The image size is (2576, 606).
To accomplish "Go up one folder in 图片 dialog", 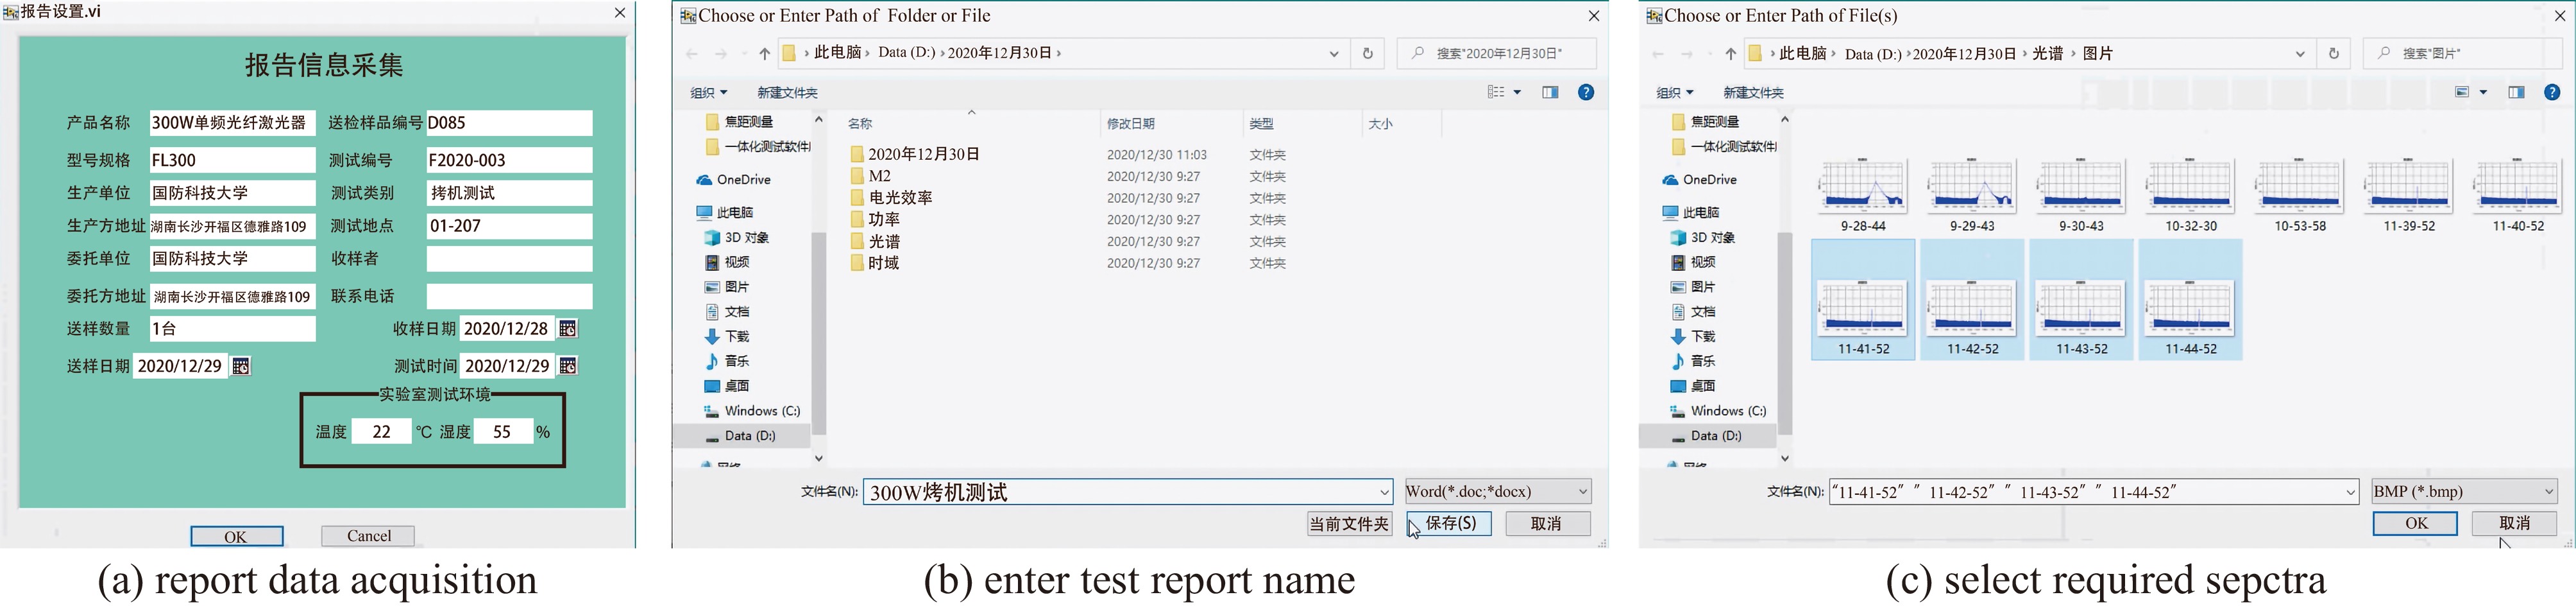I will coord(1730,54).
